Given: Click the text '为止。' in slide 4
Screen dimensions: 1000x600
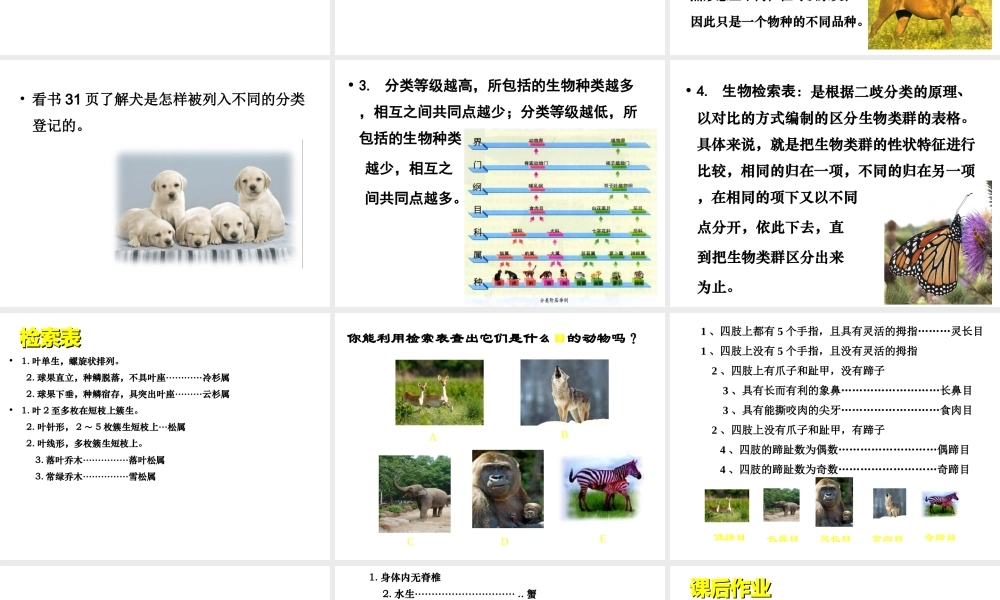Looking at the screenshot, I should (x=716, y=287).
